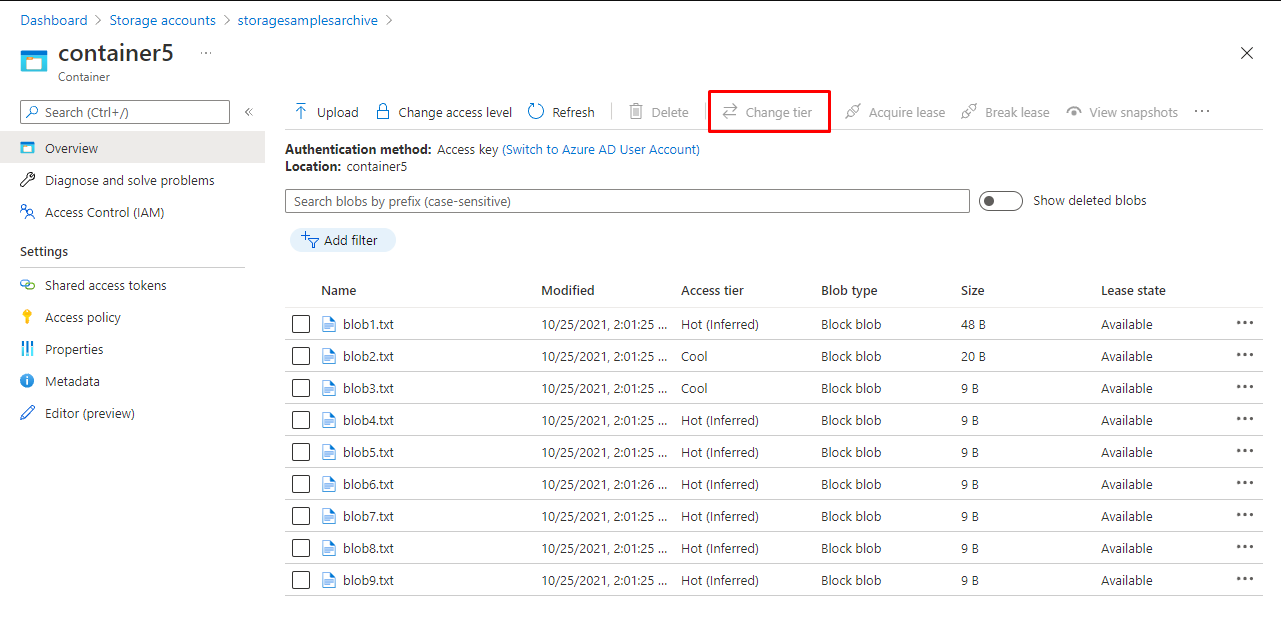This screenshot has height=629, width=1281.
Task: Select Metadata in the sidebar
Action: coord(72,381)
